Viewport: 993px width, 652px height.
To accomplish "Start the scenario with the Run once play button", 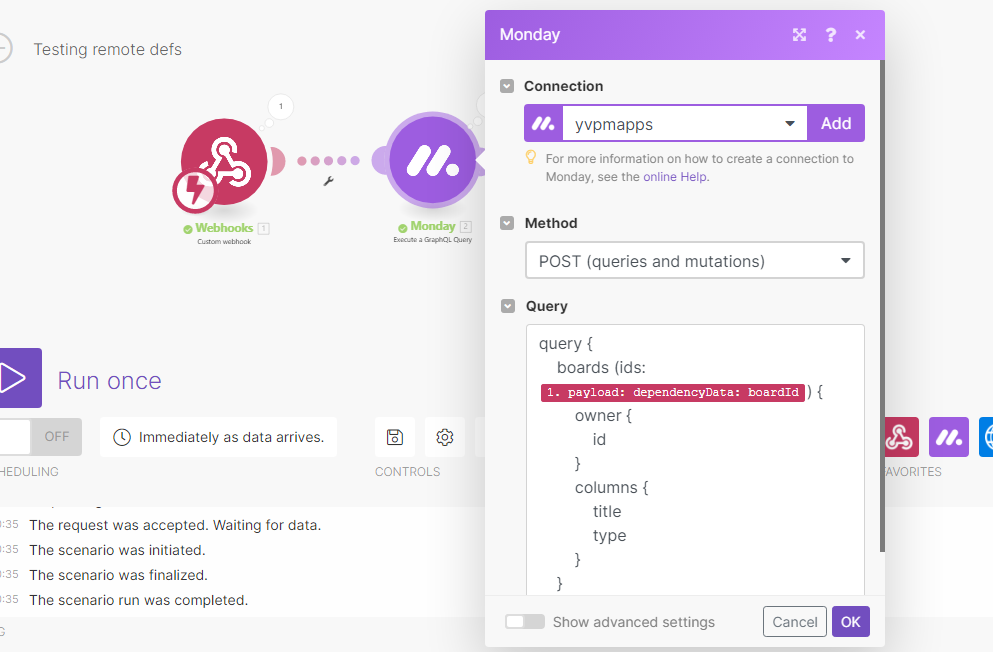I will tap(19, 378).
